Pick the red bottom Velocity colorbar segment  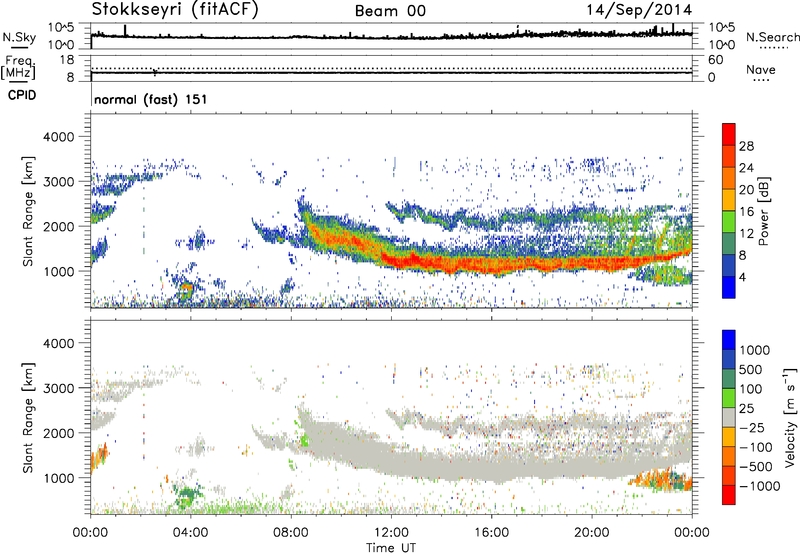click(729, 495)
